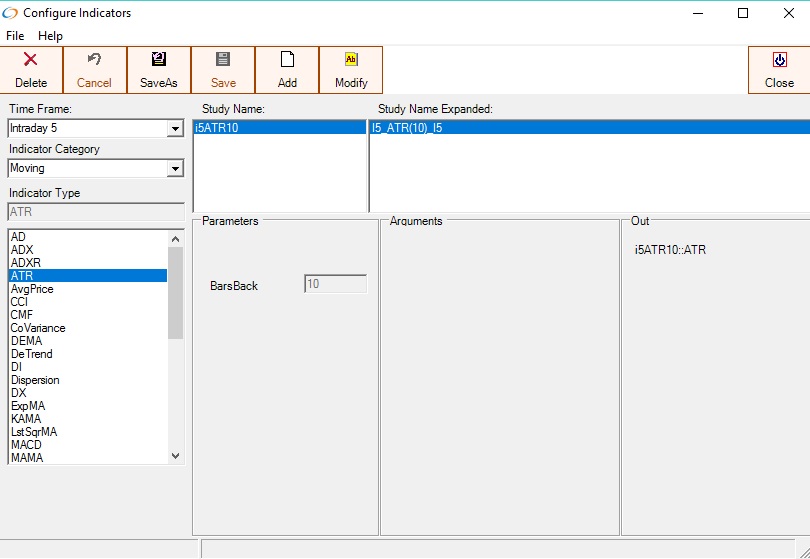Select i5ATR10 in Study Name list
The width and height of the screenshot is (810, 559).
coord(217,128)
